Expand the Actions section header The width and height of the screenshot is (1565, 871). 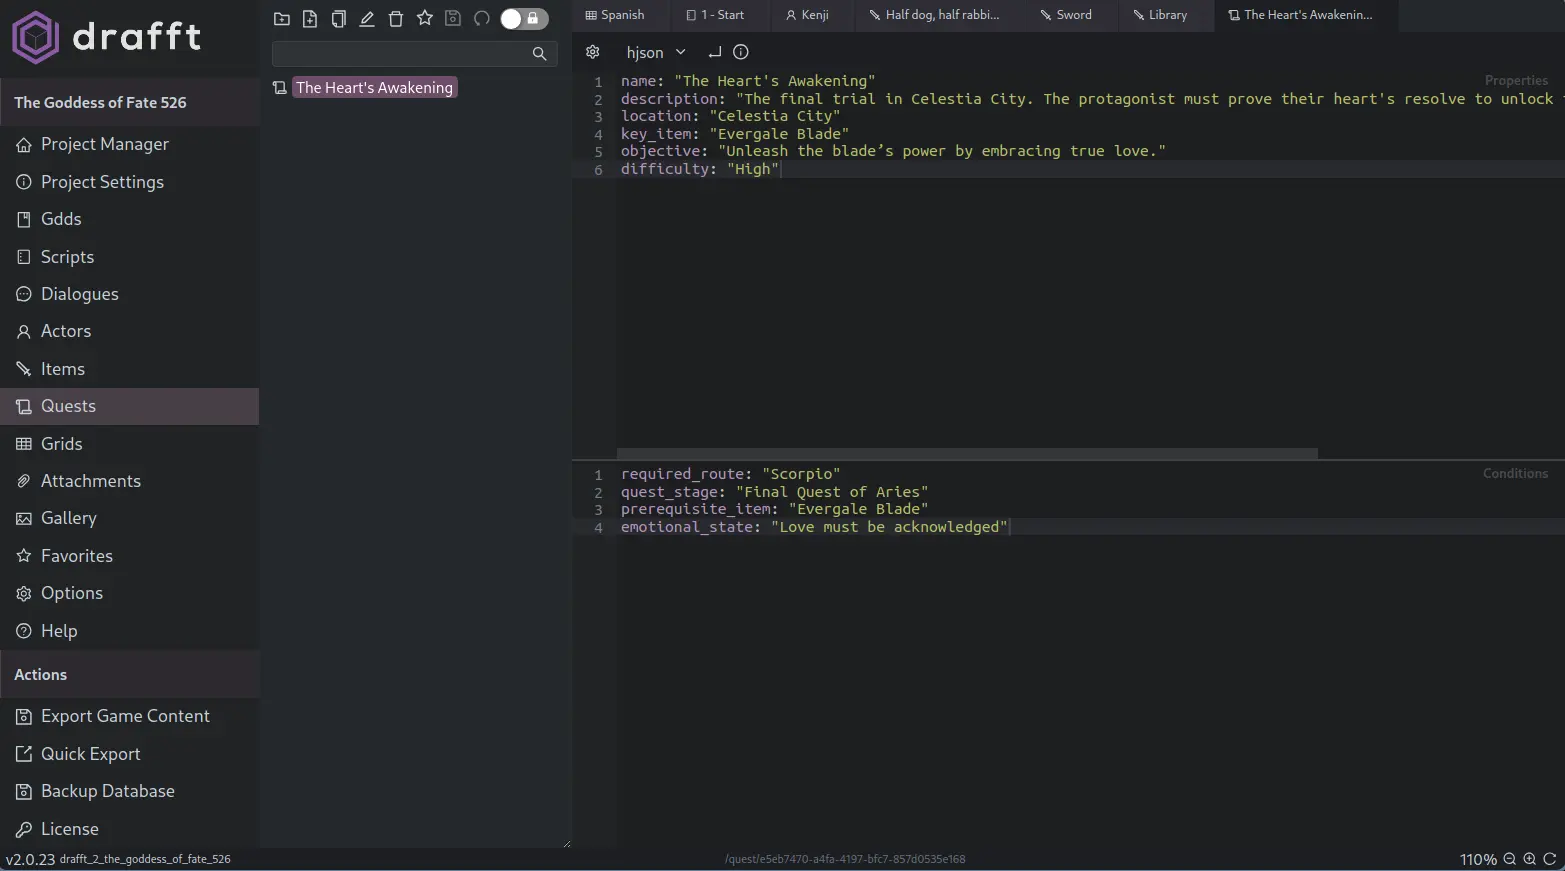click(40, 674)
